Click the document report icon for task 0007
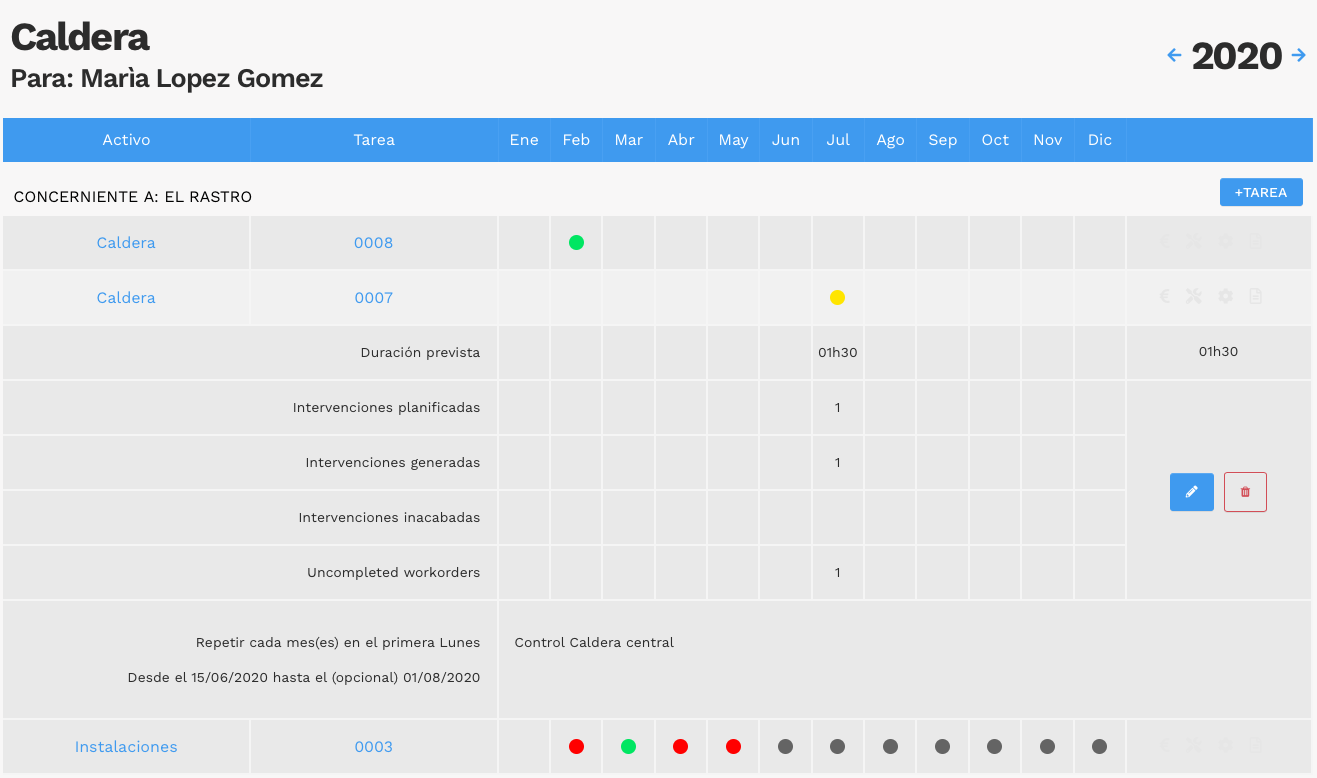Screen dimensions: 1317x778 tap(1256, 296)
